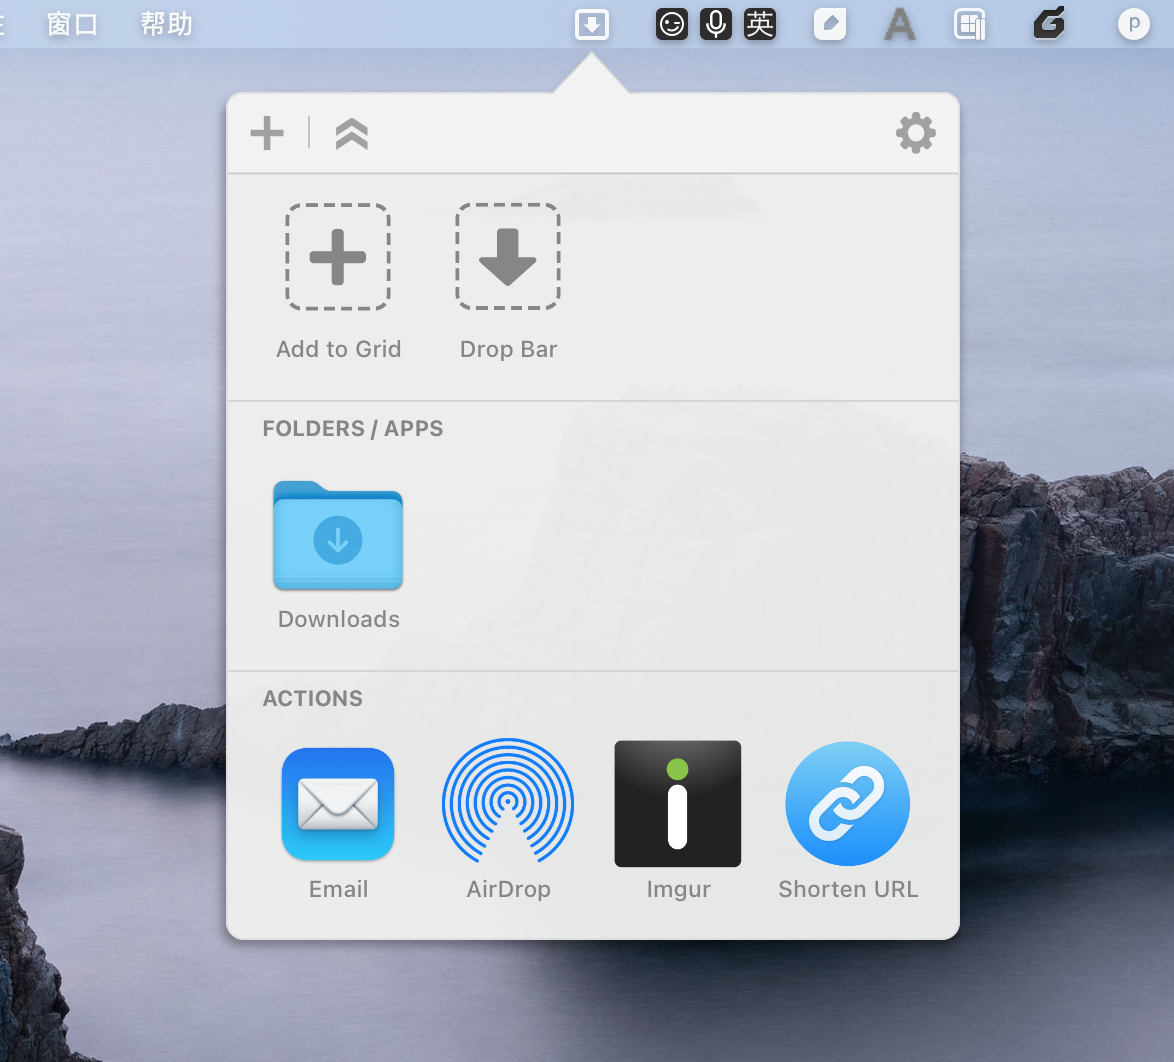The width and height of the screenshot is (1174, 1062).
Task: Select the 英 input source icon
Action: click(760, 24)
